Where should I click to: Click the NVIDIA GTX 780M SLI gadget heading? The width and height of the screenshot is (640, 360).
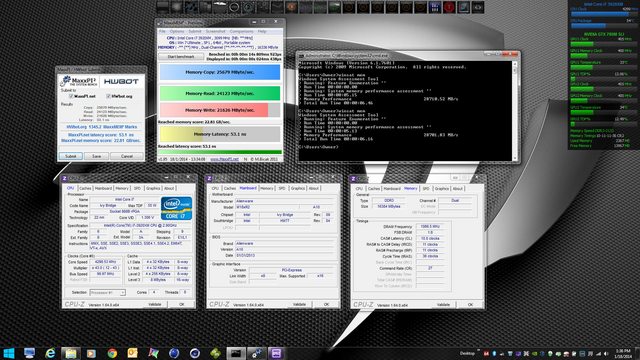pyautogui.click(x=603, y=34)
